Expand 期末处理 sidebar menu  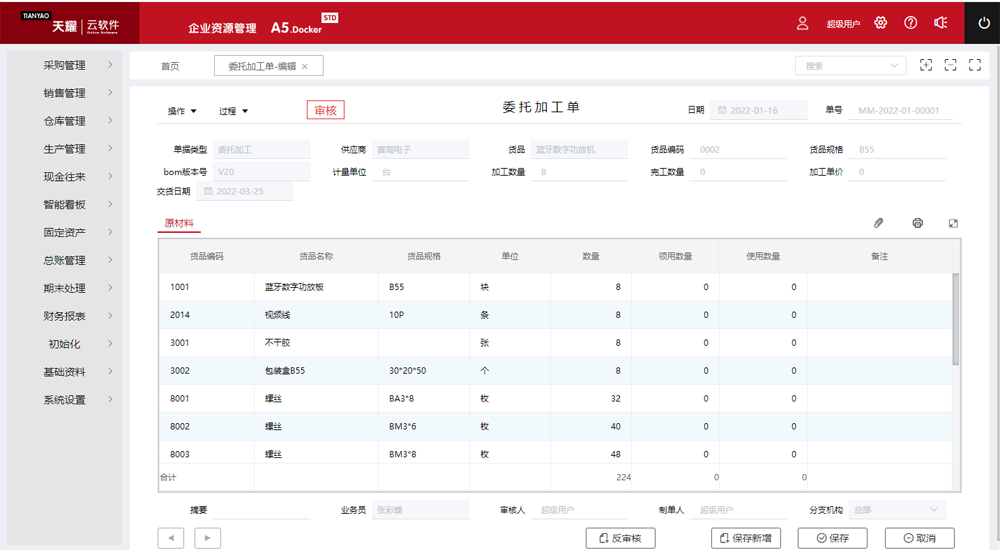tap(64, 288)
